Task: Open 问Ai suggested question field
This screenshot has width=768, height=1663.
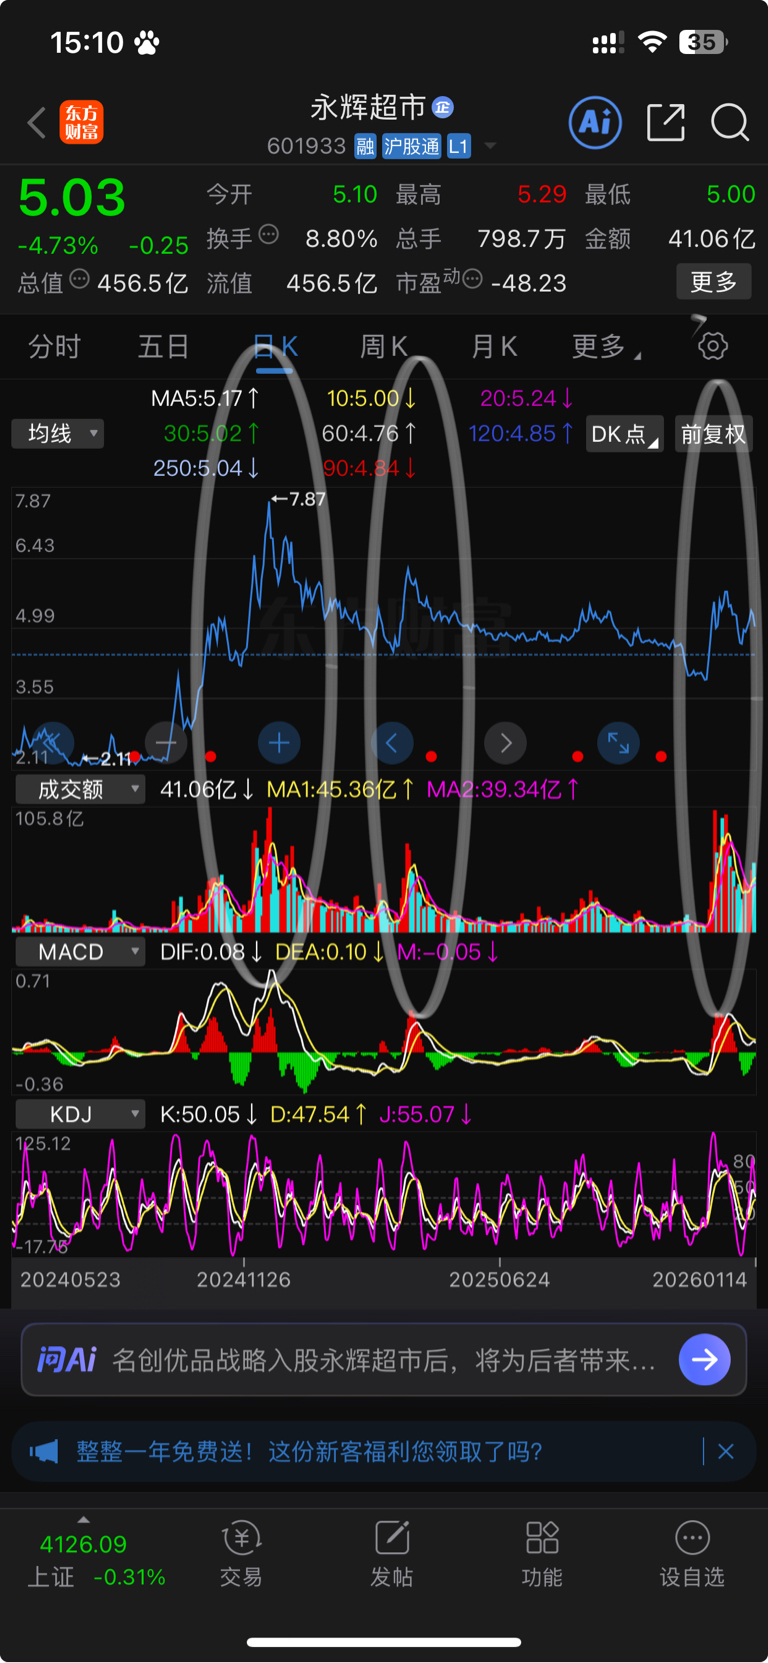Action: pos(384,1360)
